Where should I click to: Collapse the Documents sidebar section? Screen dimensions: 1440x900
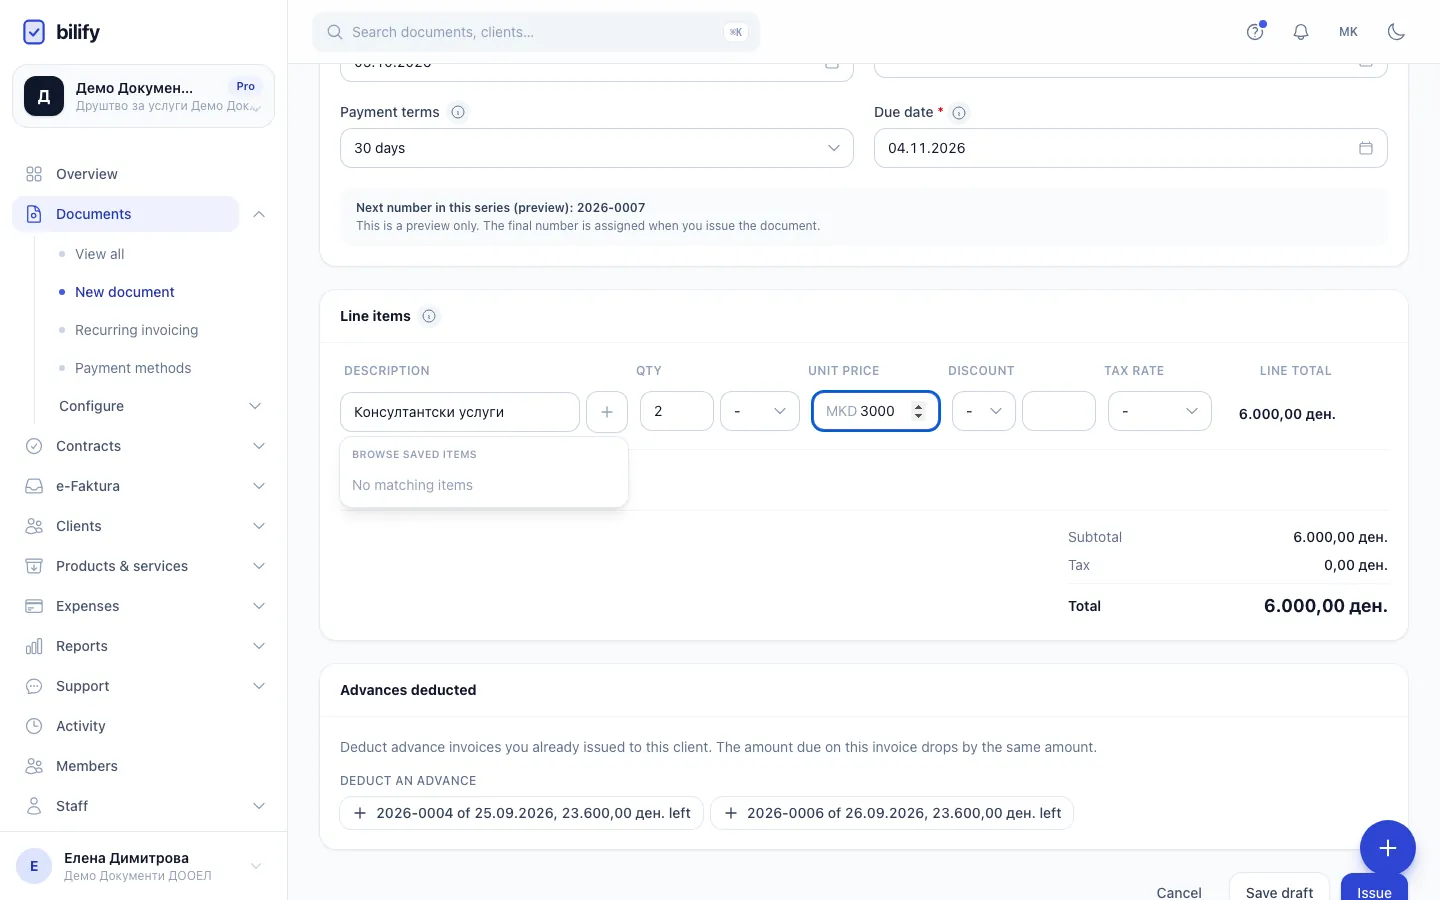259,214
